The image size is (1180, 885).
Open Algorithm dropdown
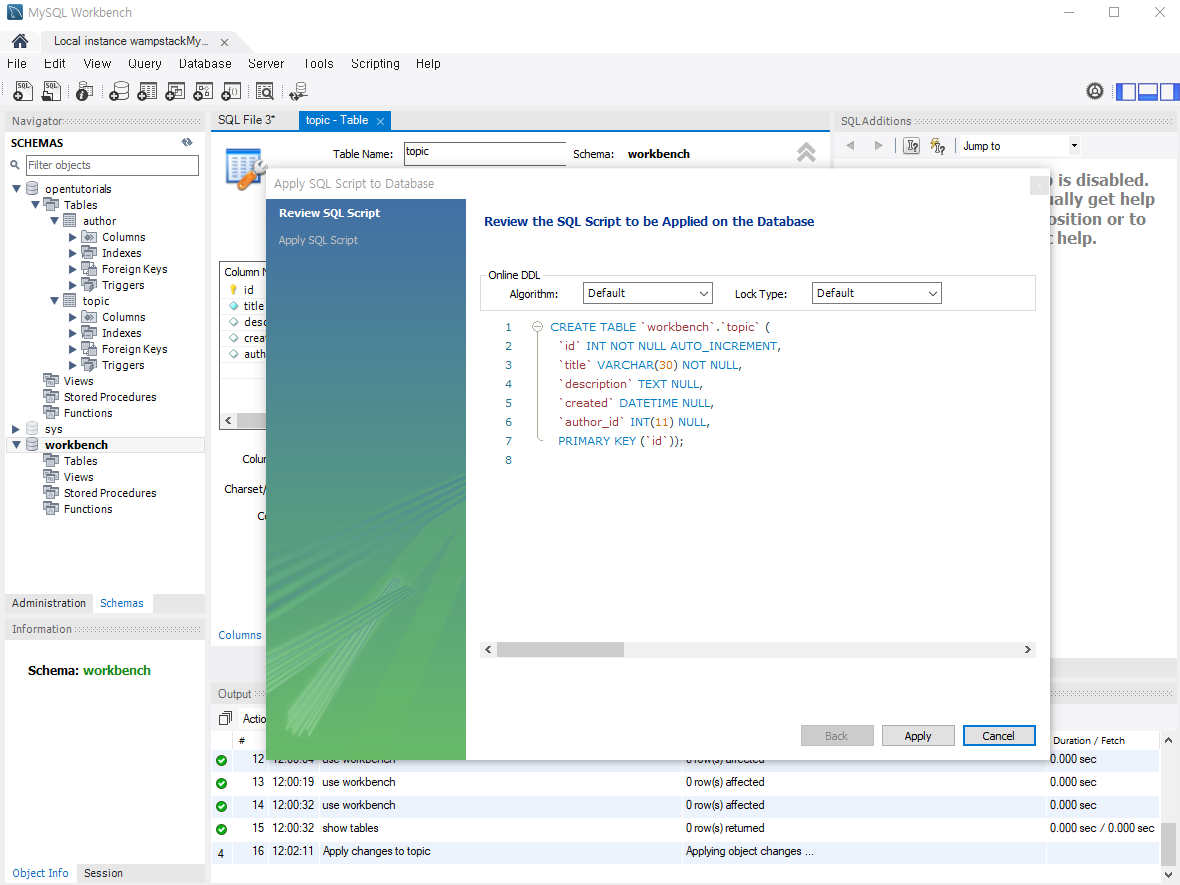tap(647, 293)
